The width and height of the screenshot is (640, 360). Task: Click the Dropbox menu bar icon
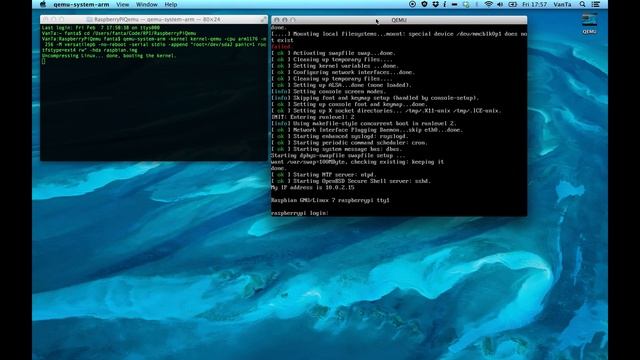(435, 4)
